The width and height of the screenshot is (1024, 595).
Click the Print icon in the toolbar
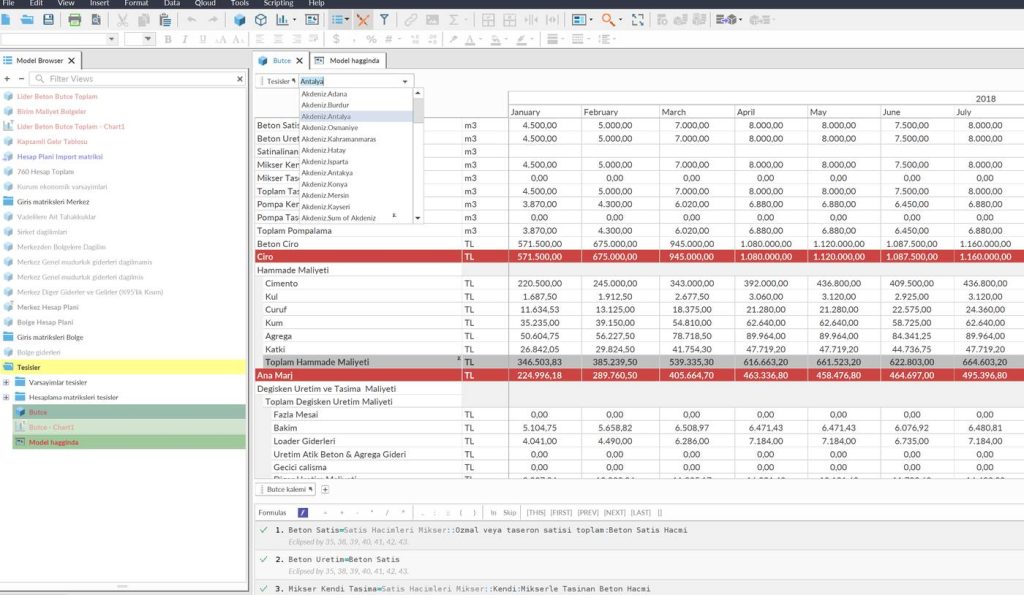[74, 20]
